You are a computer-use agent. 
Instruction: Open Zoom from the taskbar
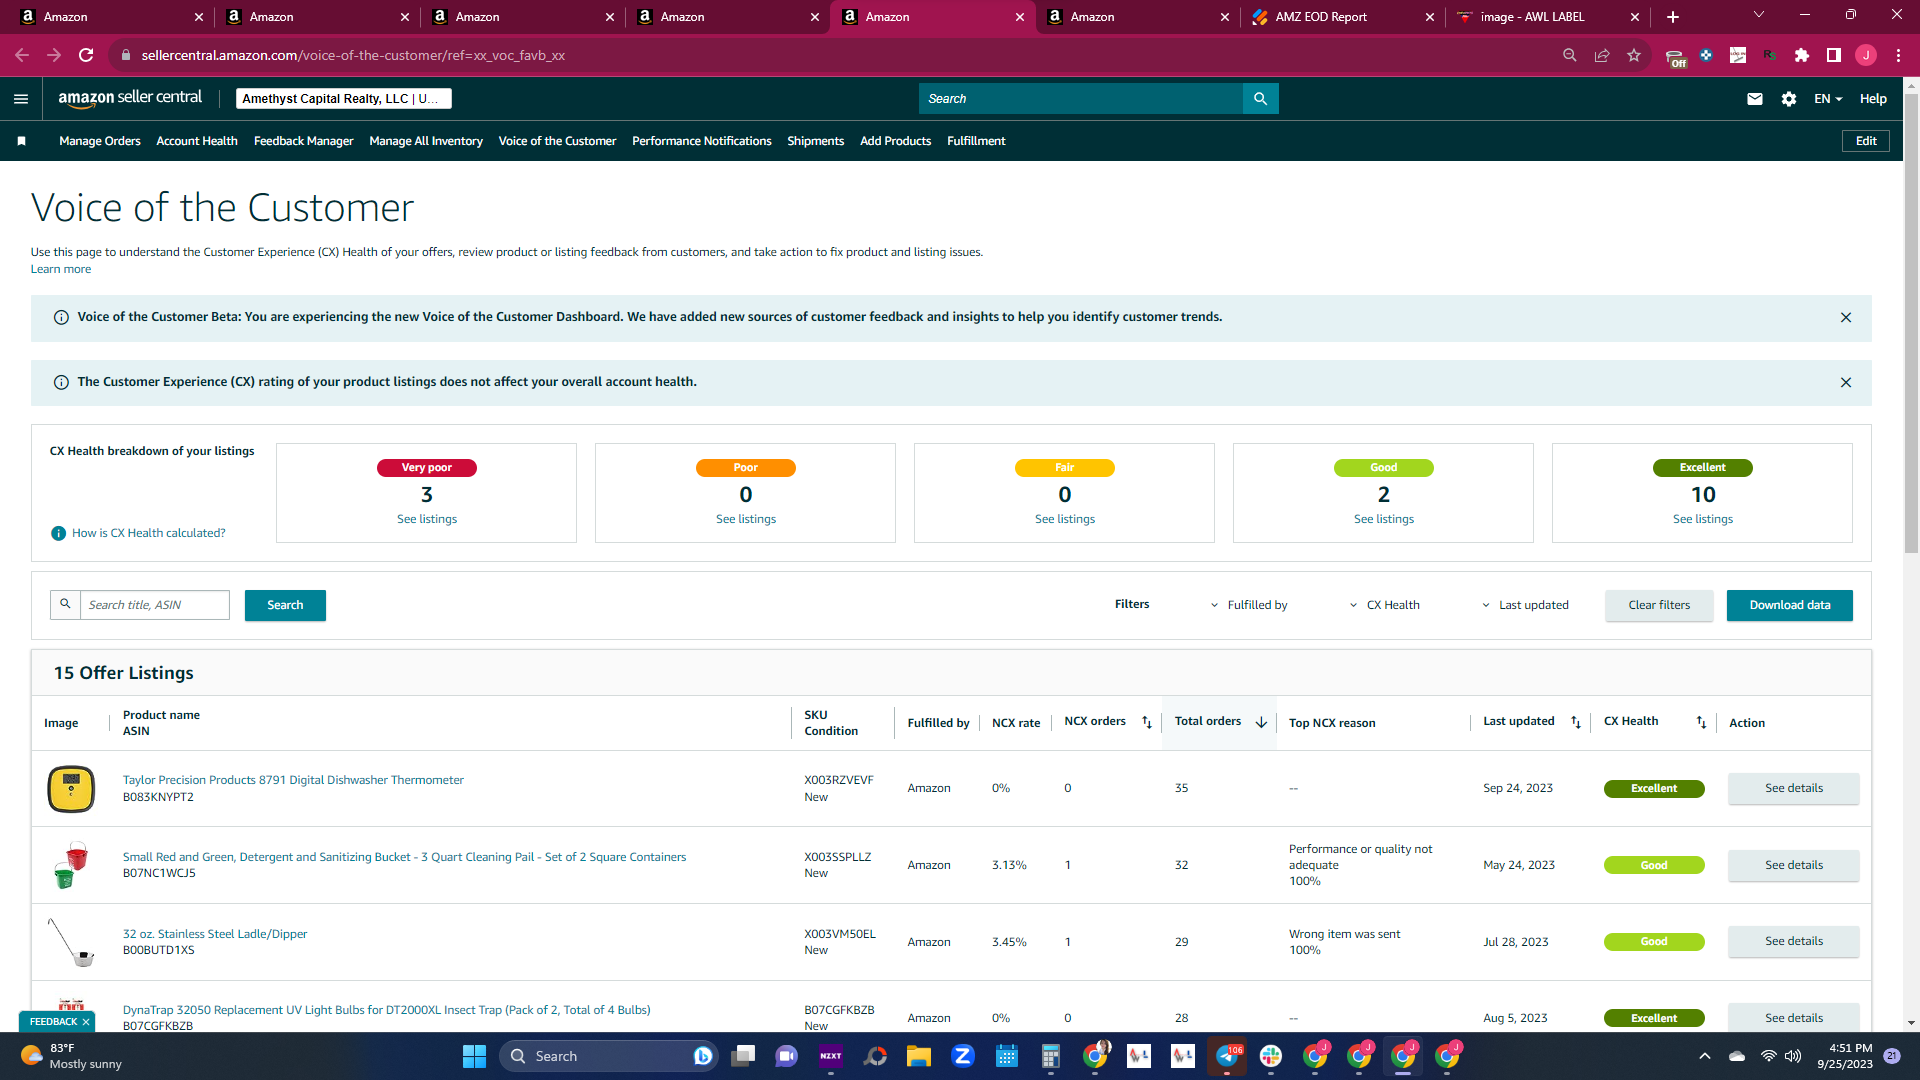coord(963,1056)
